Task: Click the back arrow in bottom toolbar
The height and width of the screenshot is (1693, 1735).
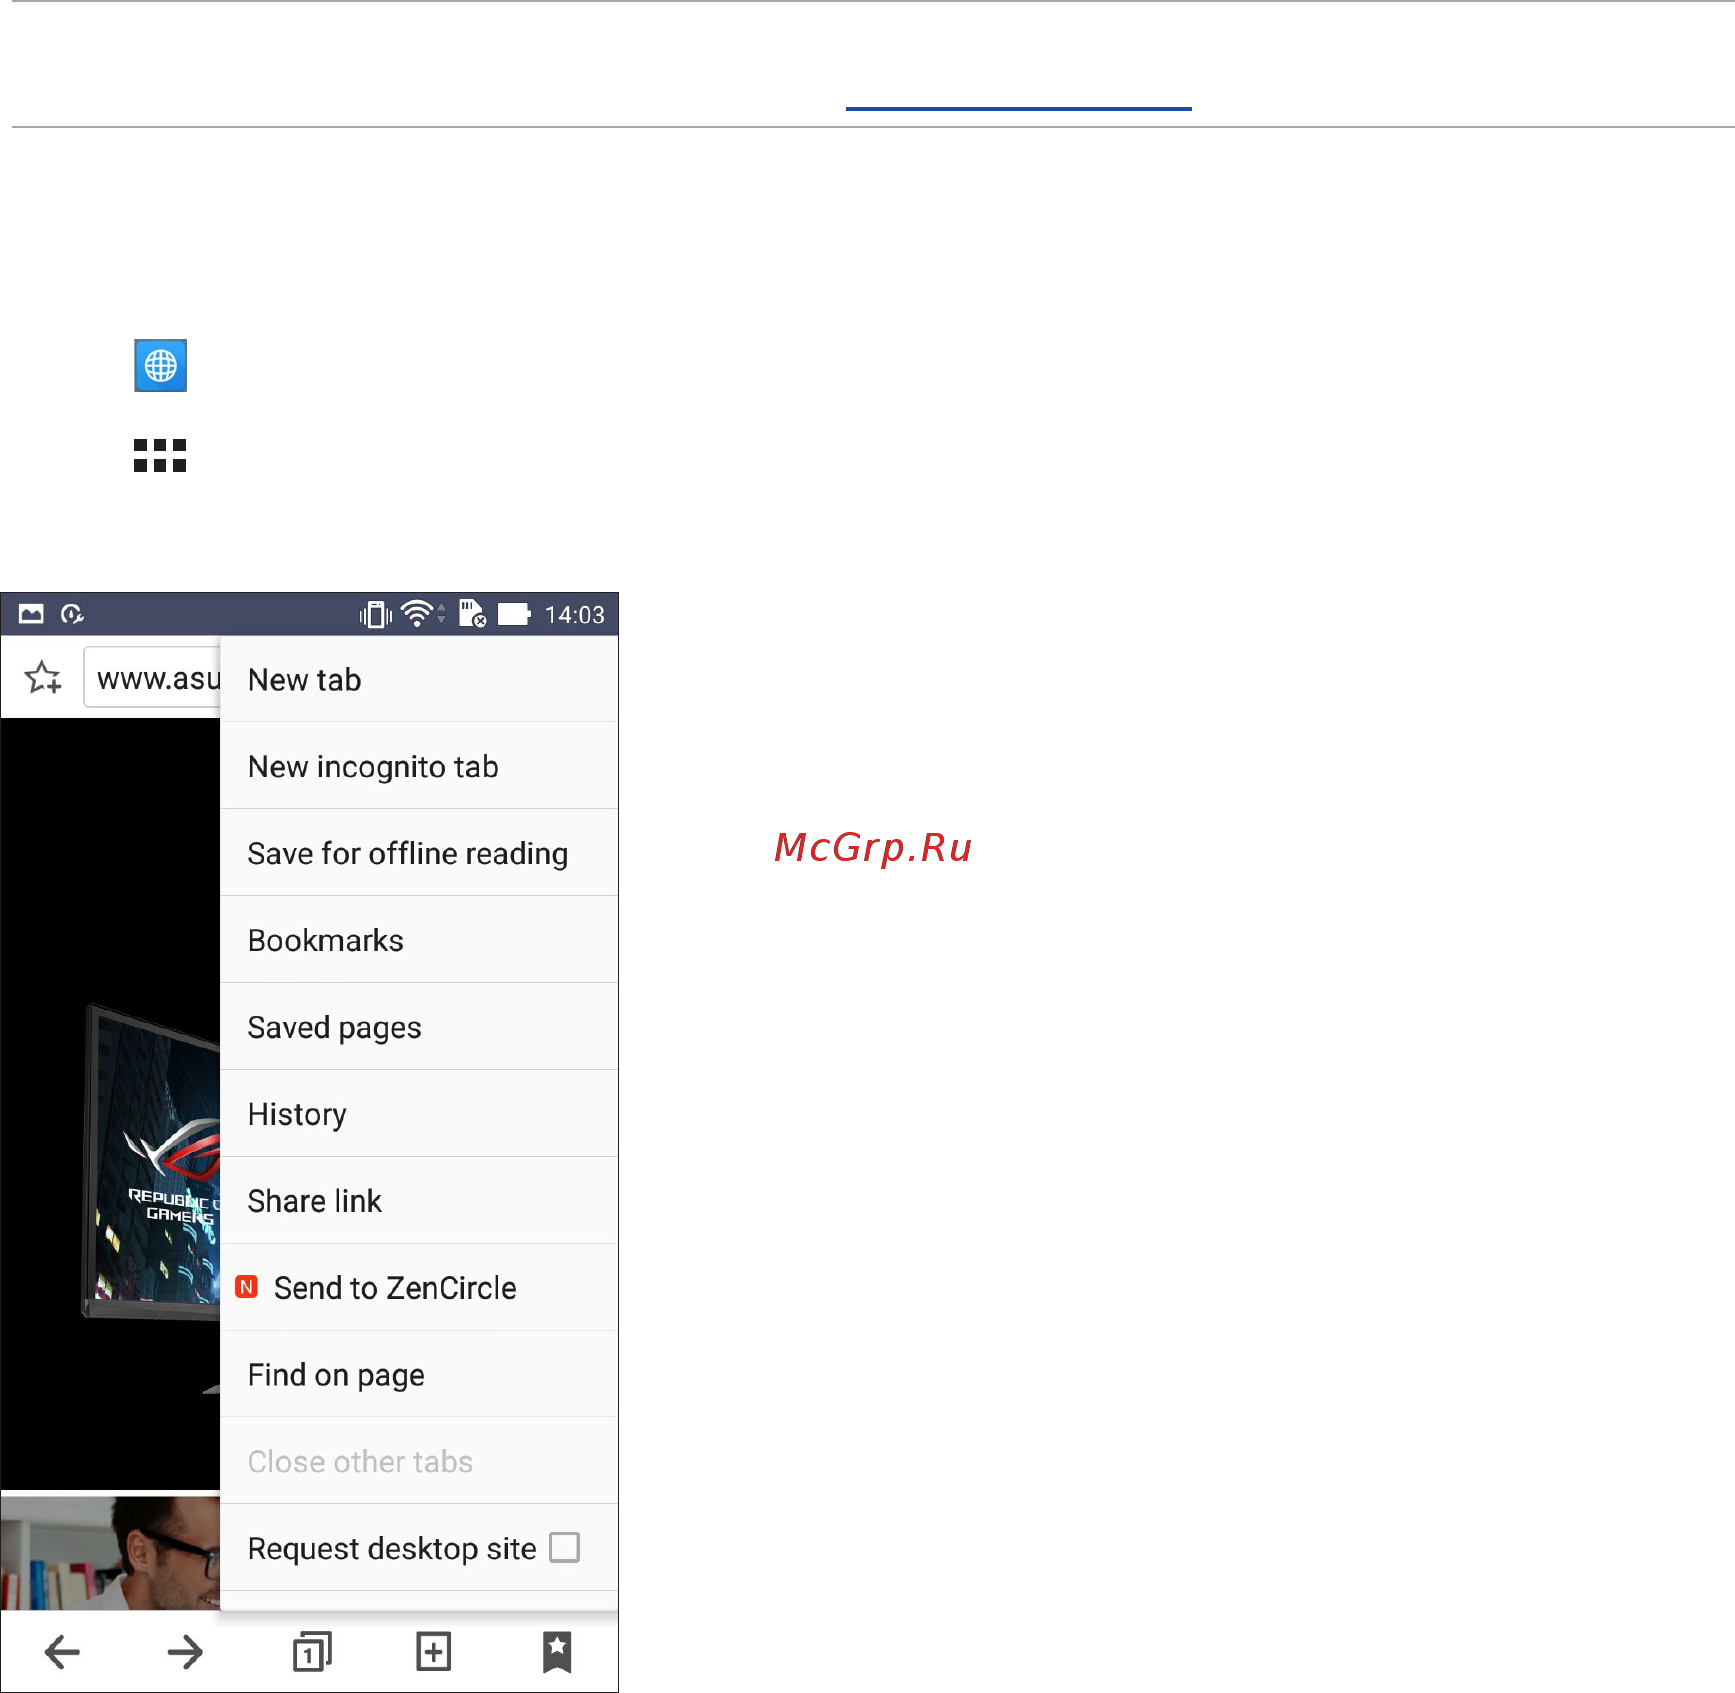Action: pyautogui.click(x=62, y=1652)
